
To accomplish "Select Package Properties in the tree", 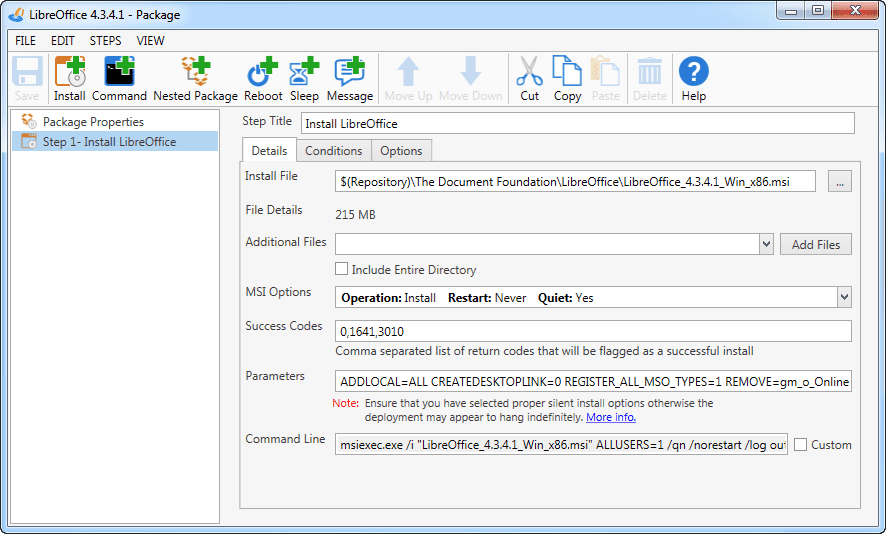I will click(93, 121).
